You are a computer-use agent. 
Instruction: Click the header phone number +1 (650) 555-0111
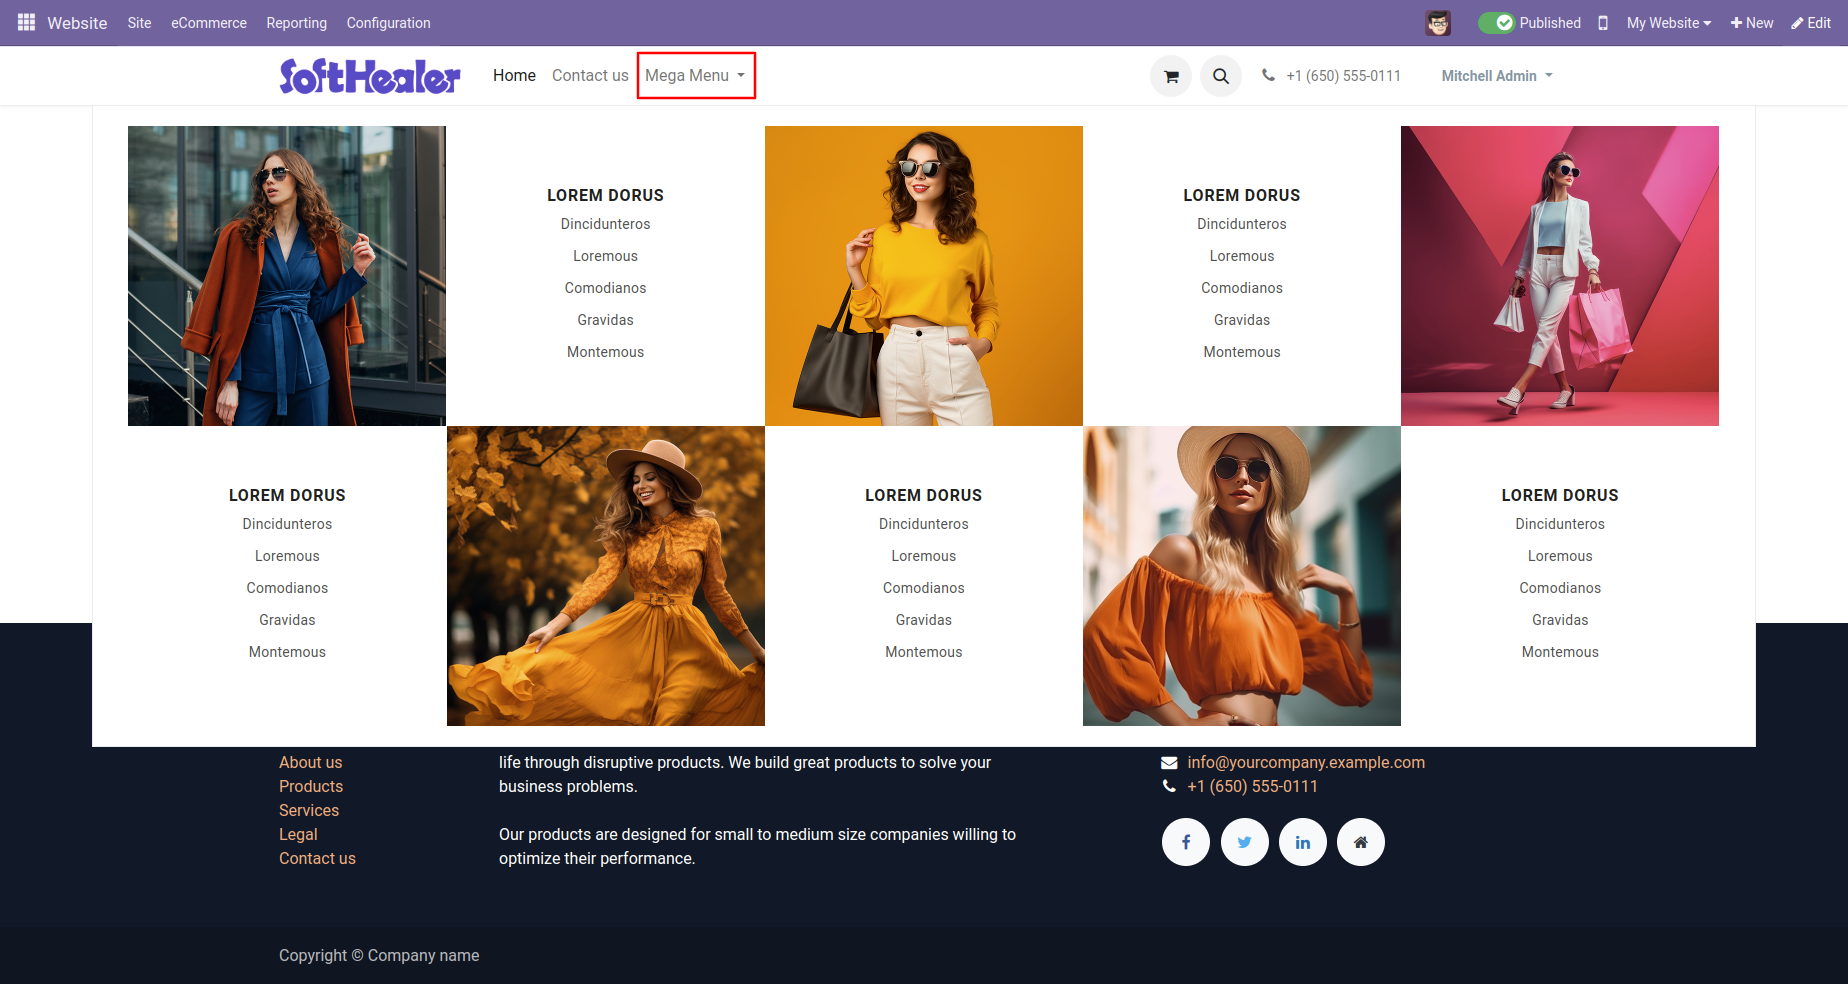(1343, 76)
